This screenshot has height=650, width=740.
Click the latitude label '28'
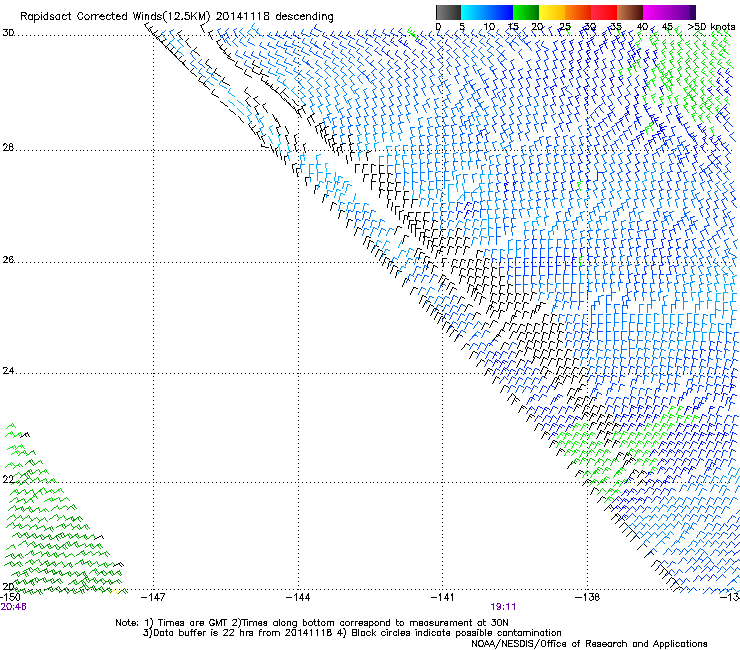click(8, 147)
